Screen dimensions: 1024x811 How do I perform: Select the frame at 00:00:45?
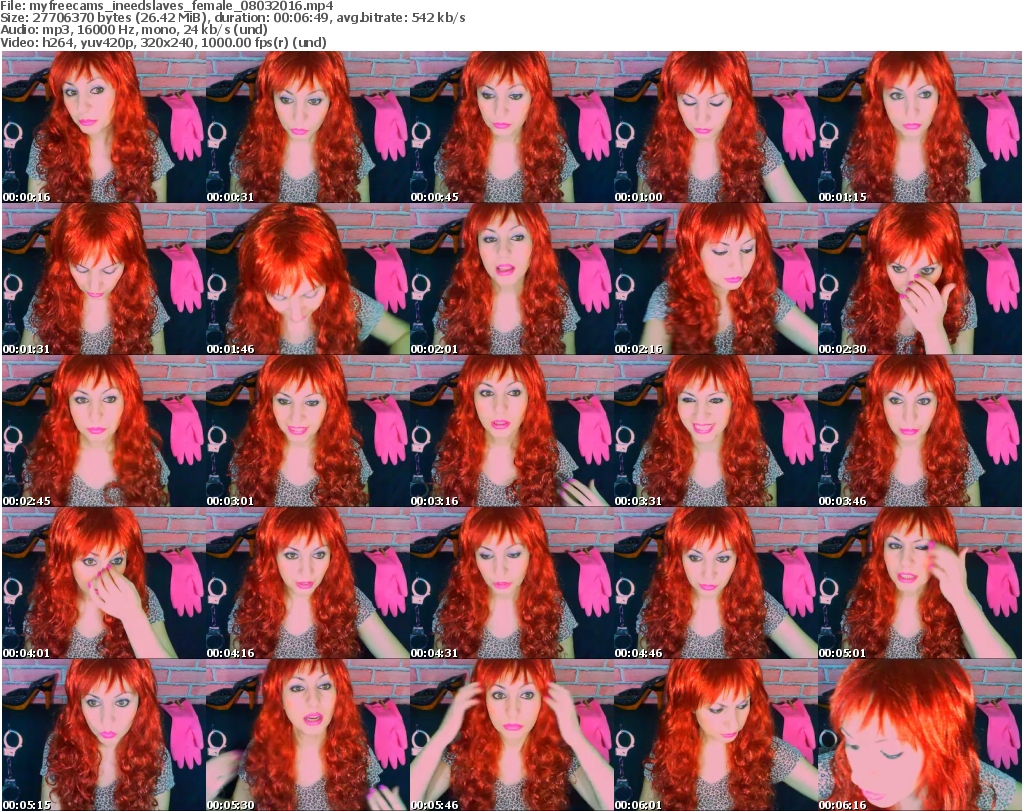[511, 127]
